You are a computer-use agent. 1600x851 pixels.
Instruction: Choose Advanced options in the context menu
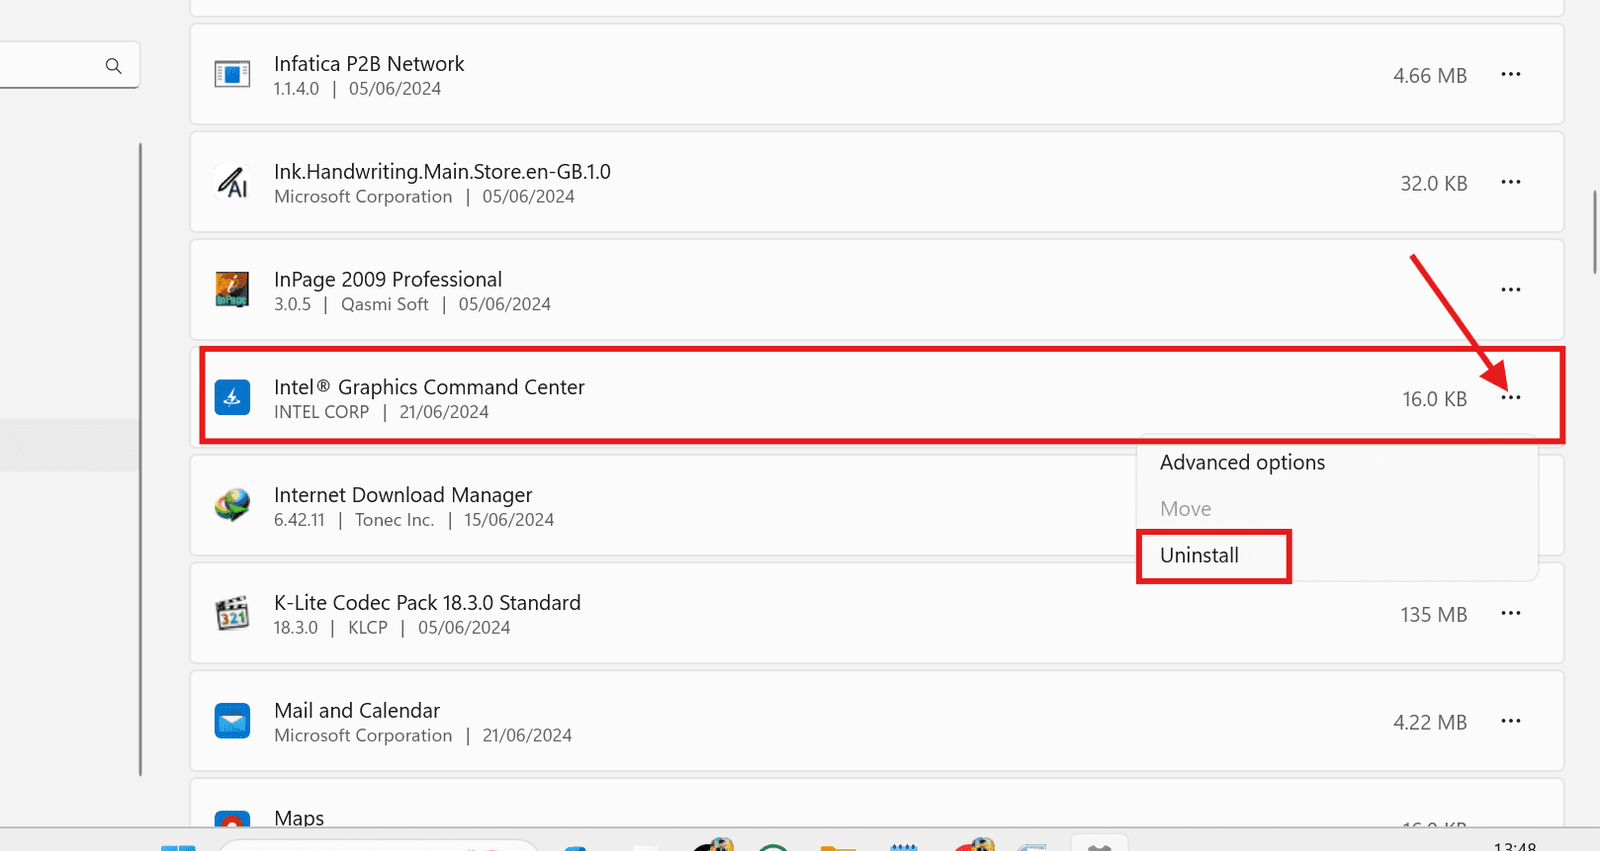point(1242,463)
